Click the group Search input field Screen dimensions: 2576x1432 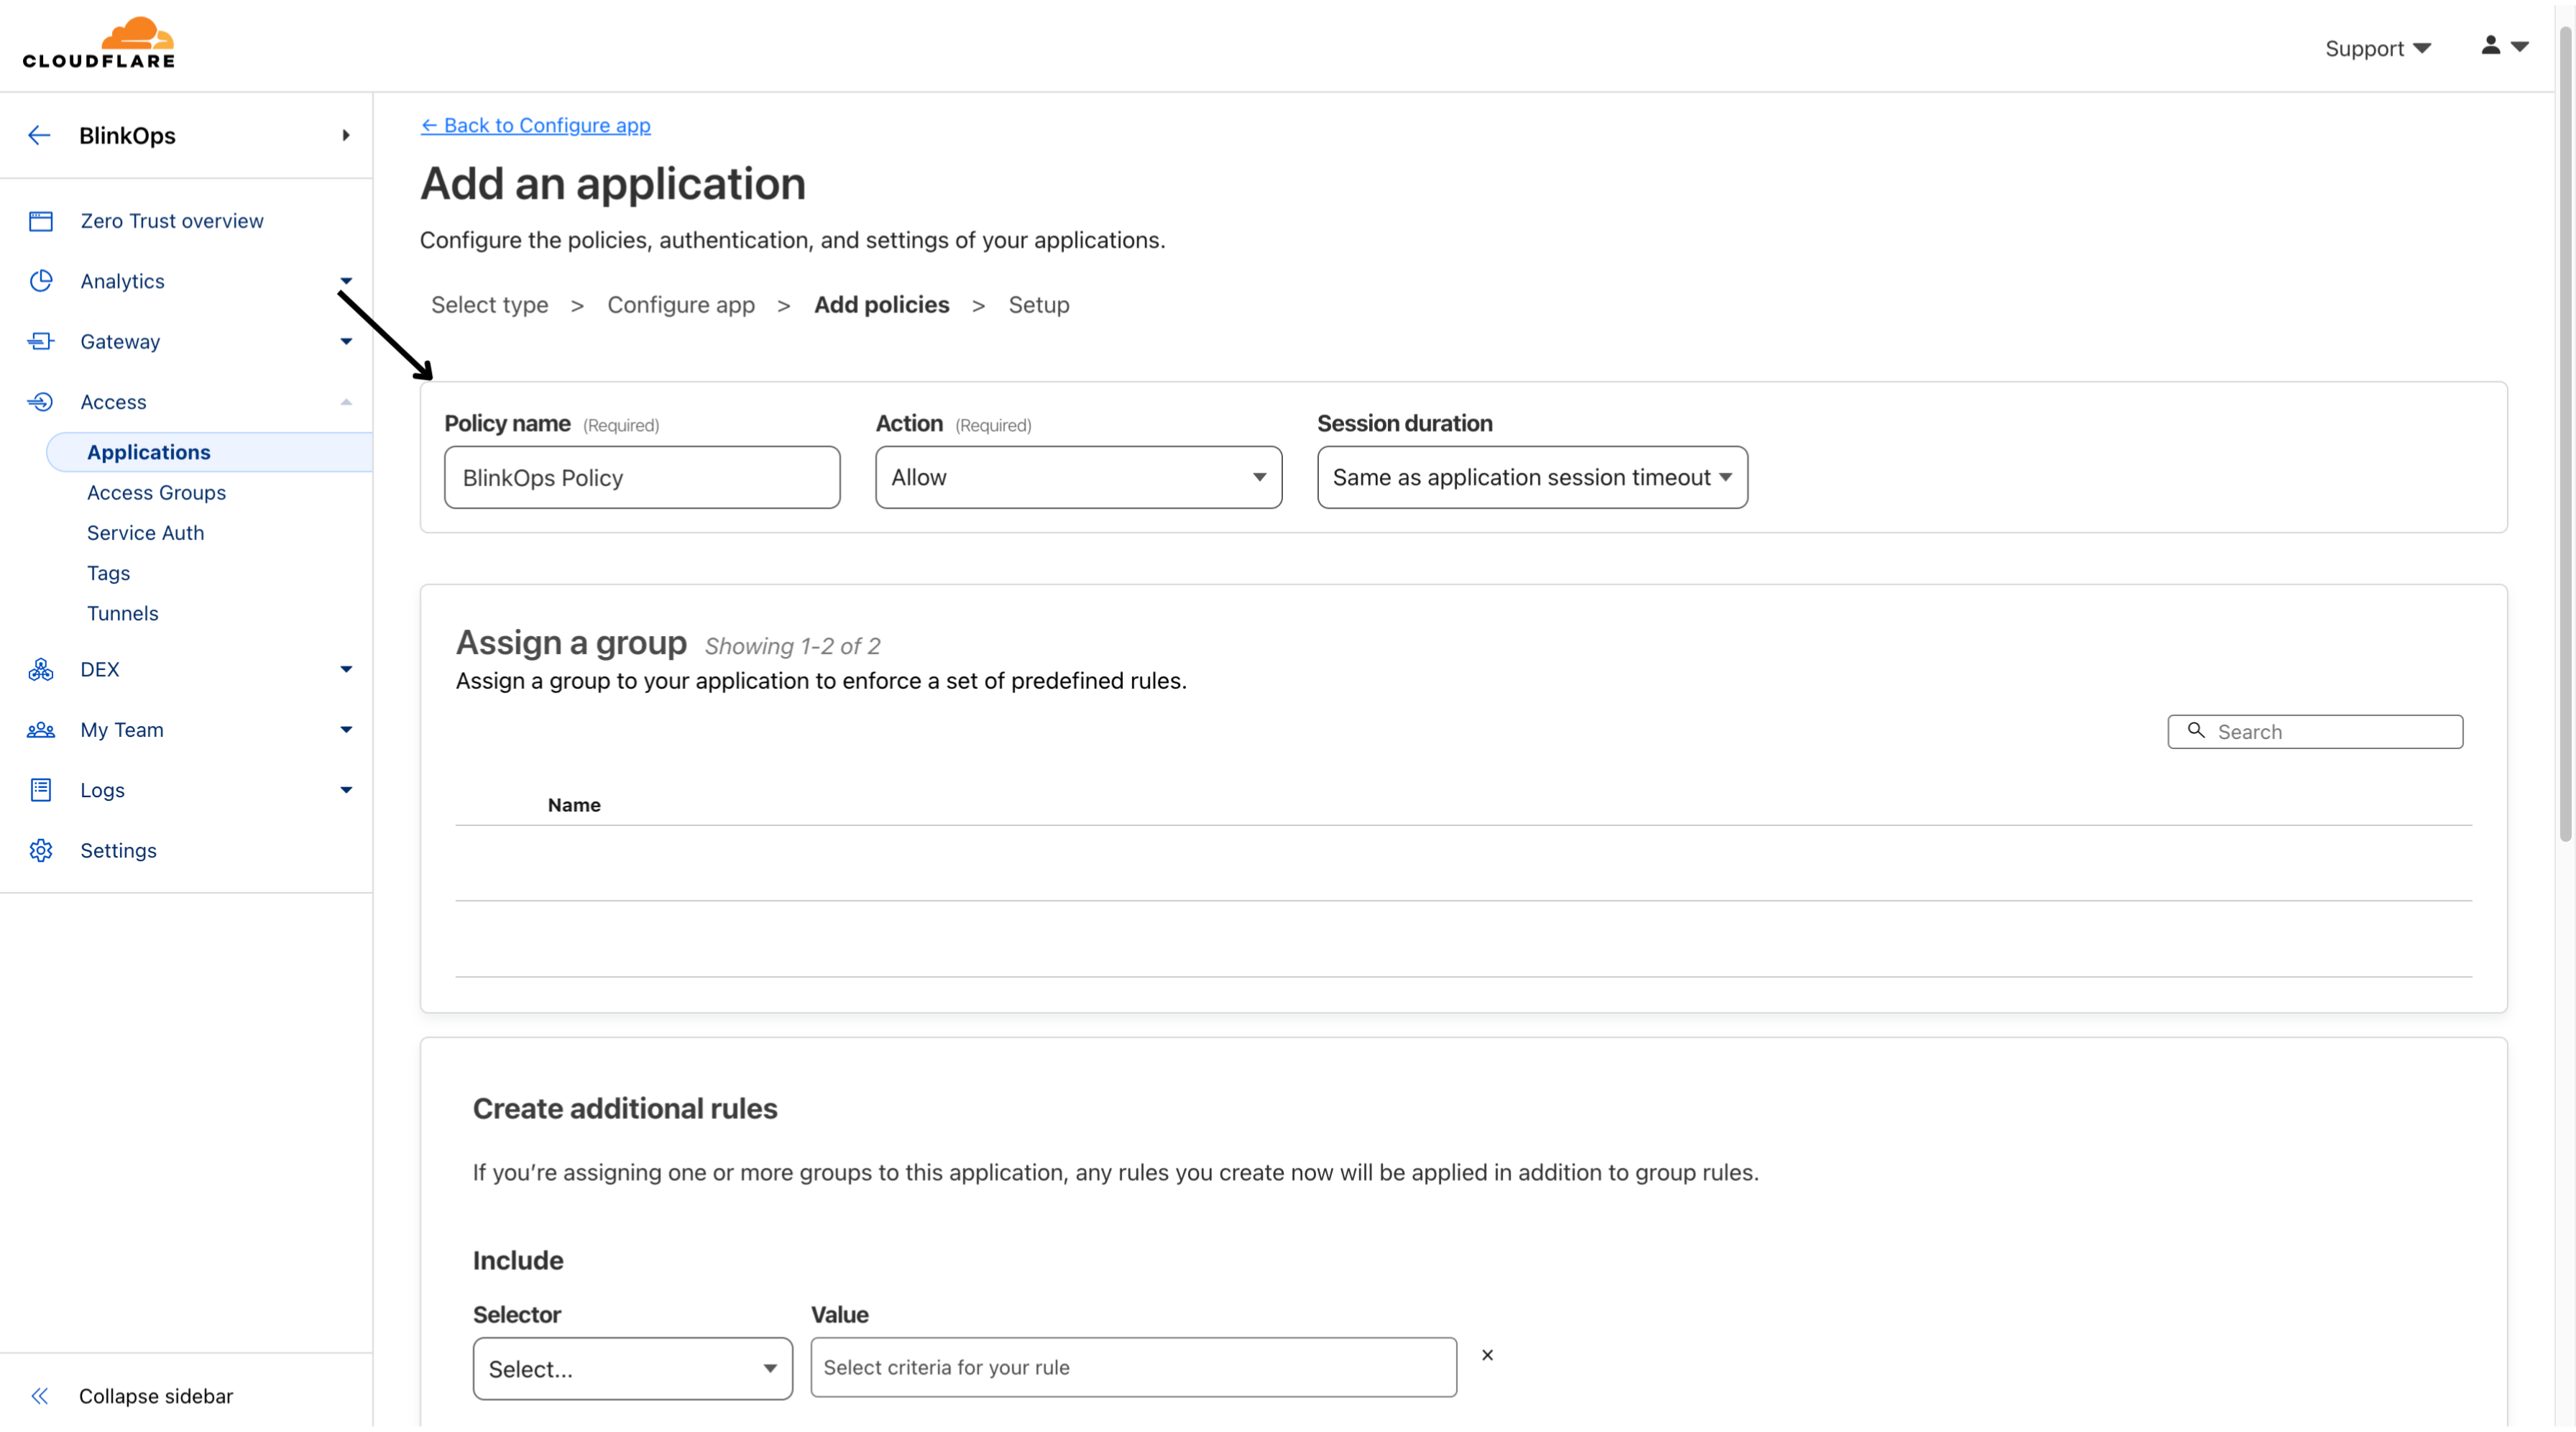[x=2315, y=731]
